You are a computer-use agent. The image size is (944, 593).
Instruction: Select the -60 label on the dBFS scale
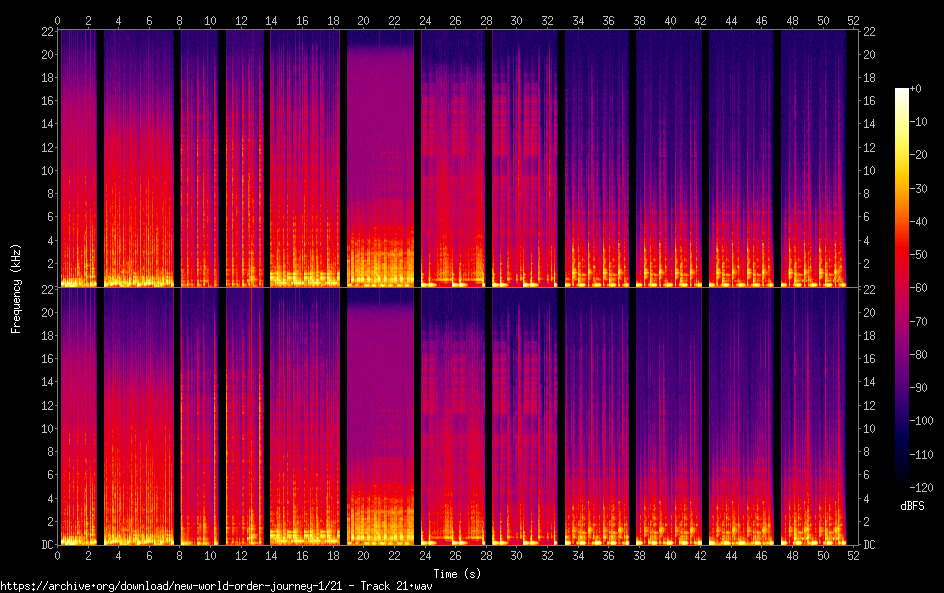tap(926, 287)
